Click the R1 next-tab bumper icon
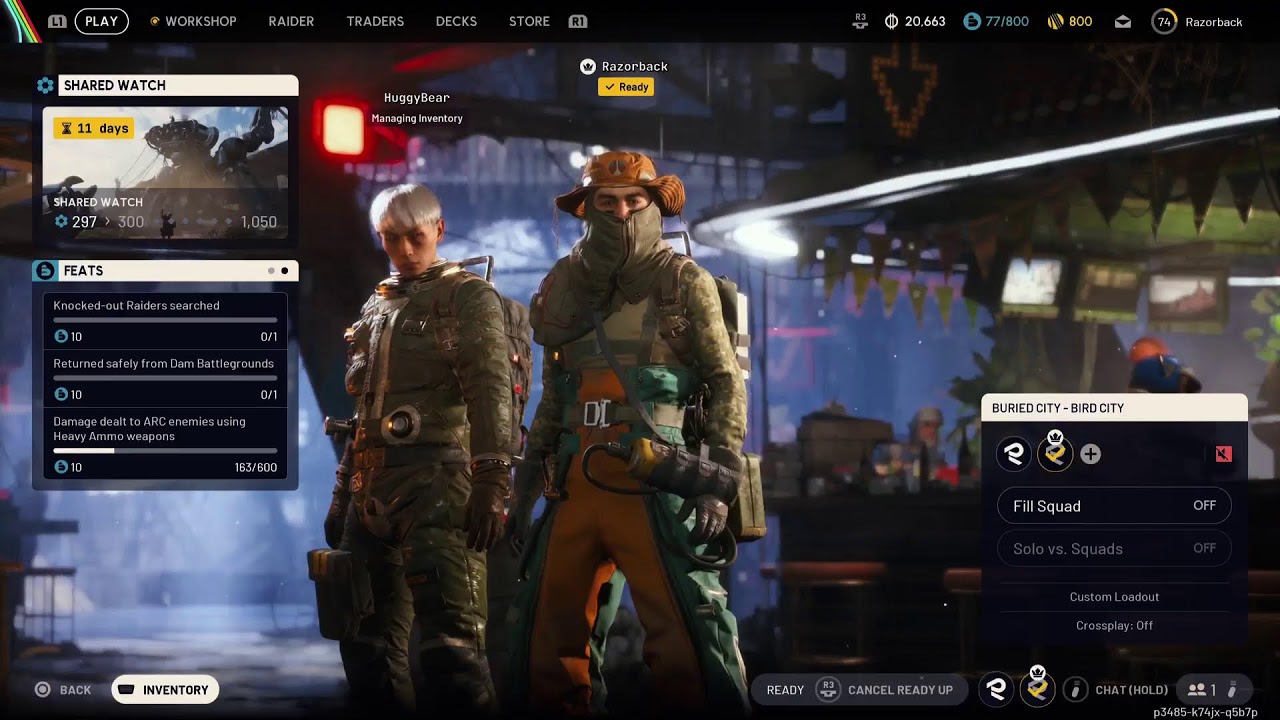Screen dimensions: 1280x720 577,21
